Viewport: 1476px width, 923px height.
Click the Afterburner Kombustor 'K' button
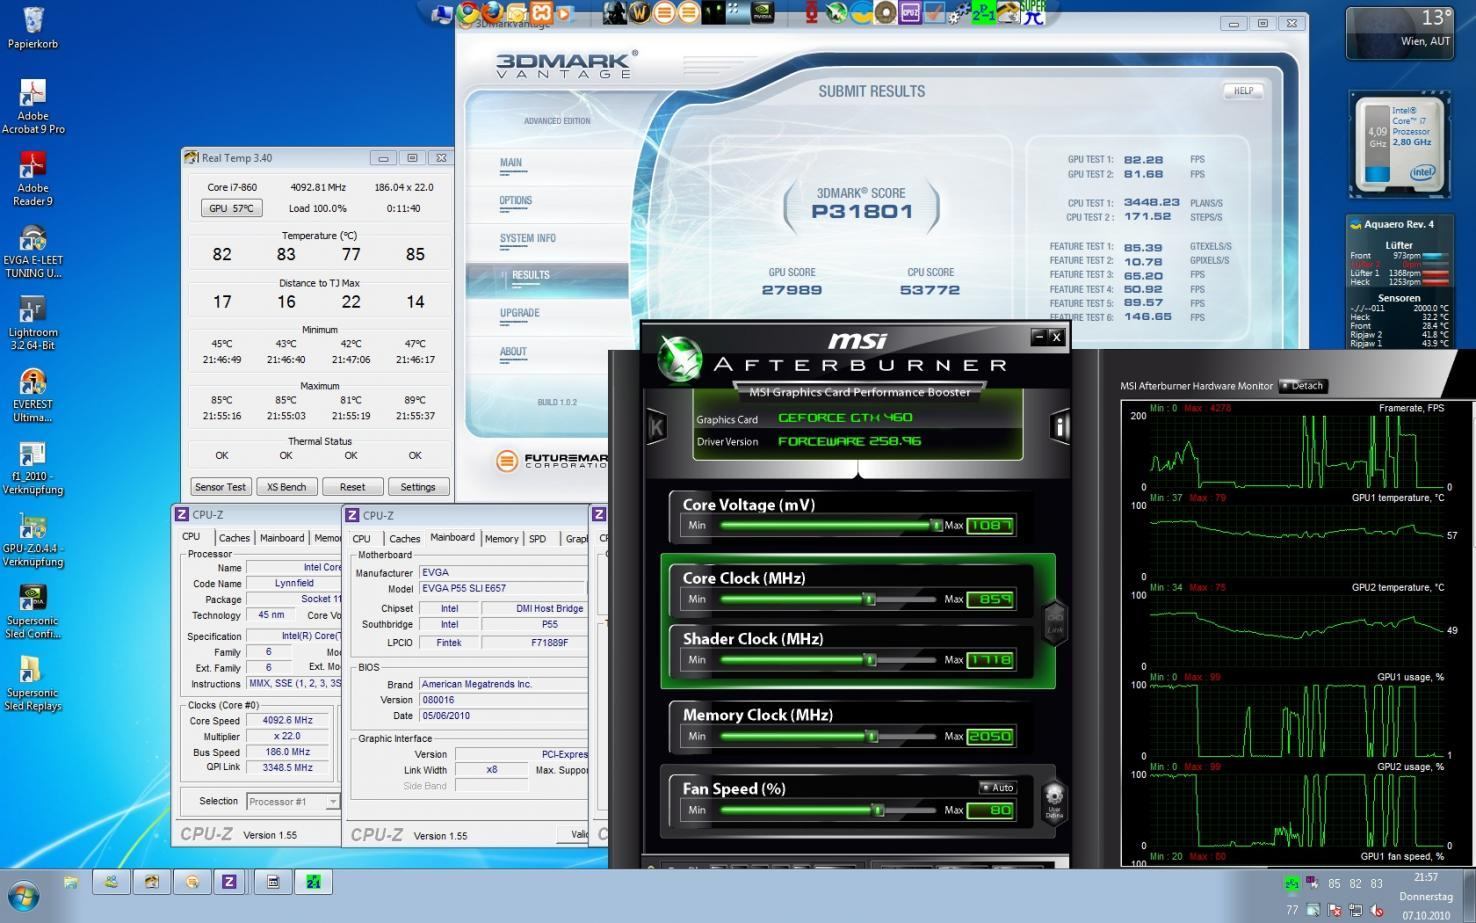(x=657, y=427)
